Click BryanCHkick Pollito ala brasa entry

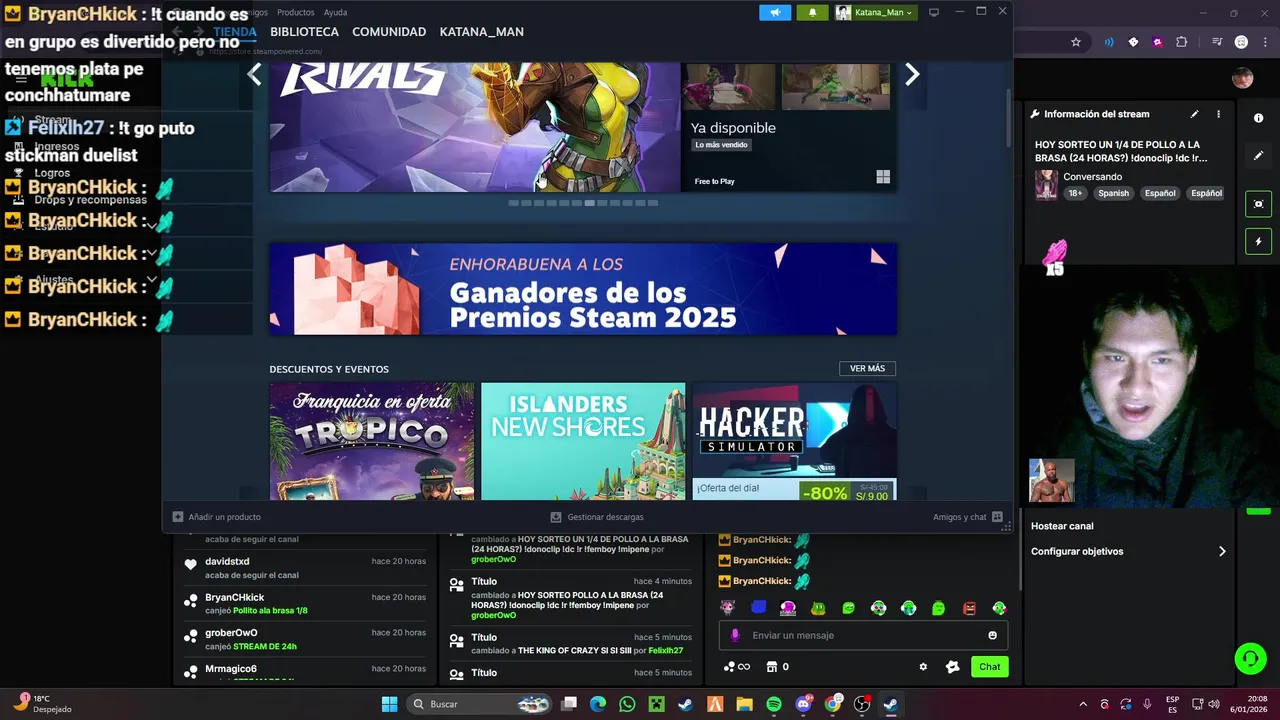pos(305,604)
